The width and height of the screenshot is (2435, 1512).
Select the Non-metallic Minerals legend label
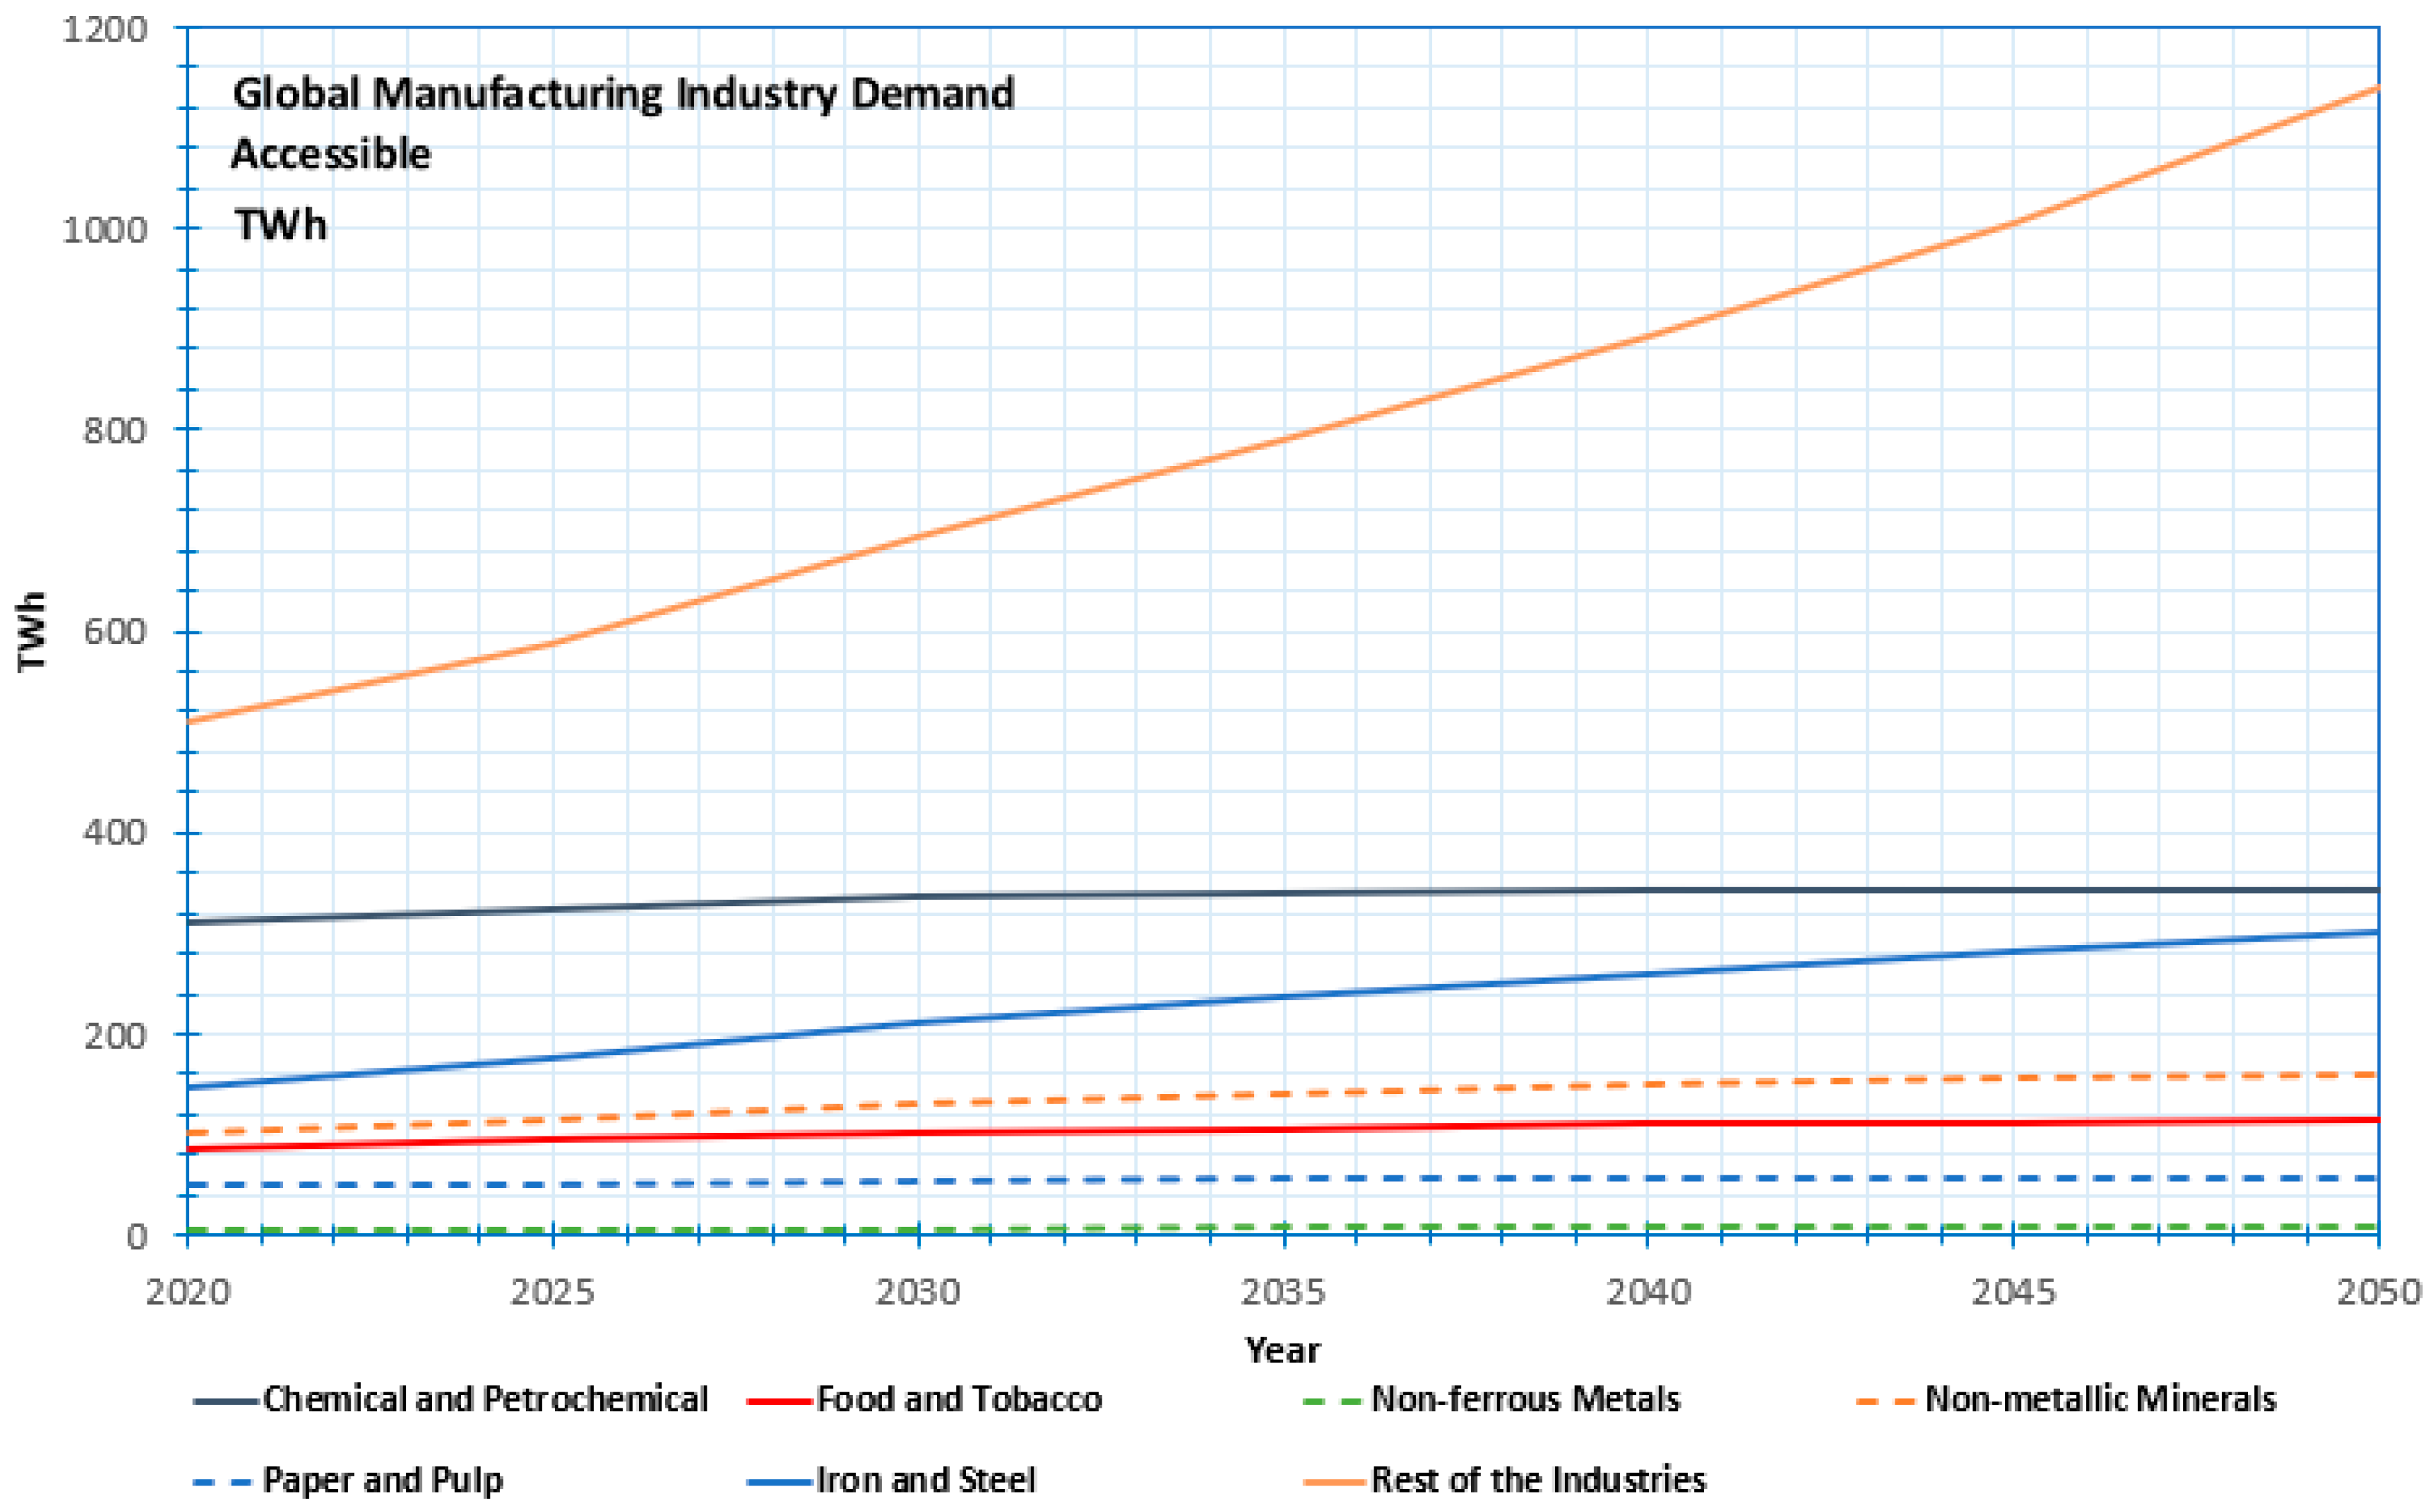coord(2100,1398)
